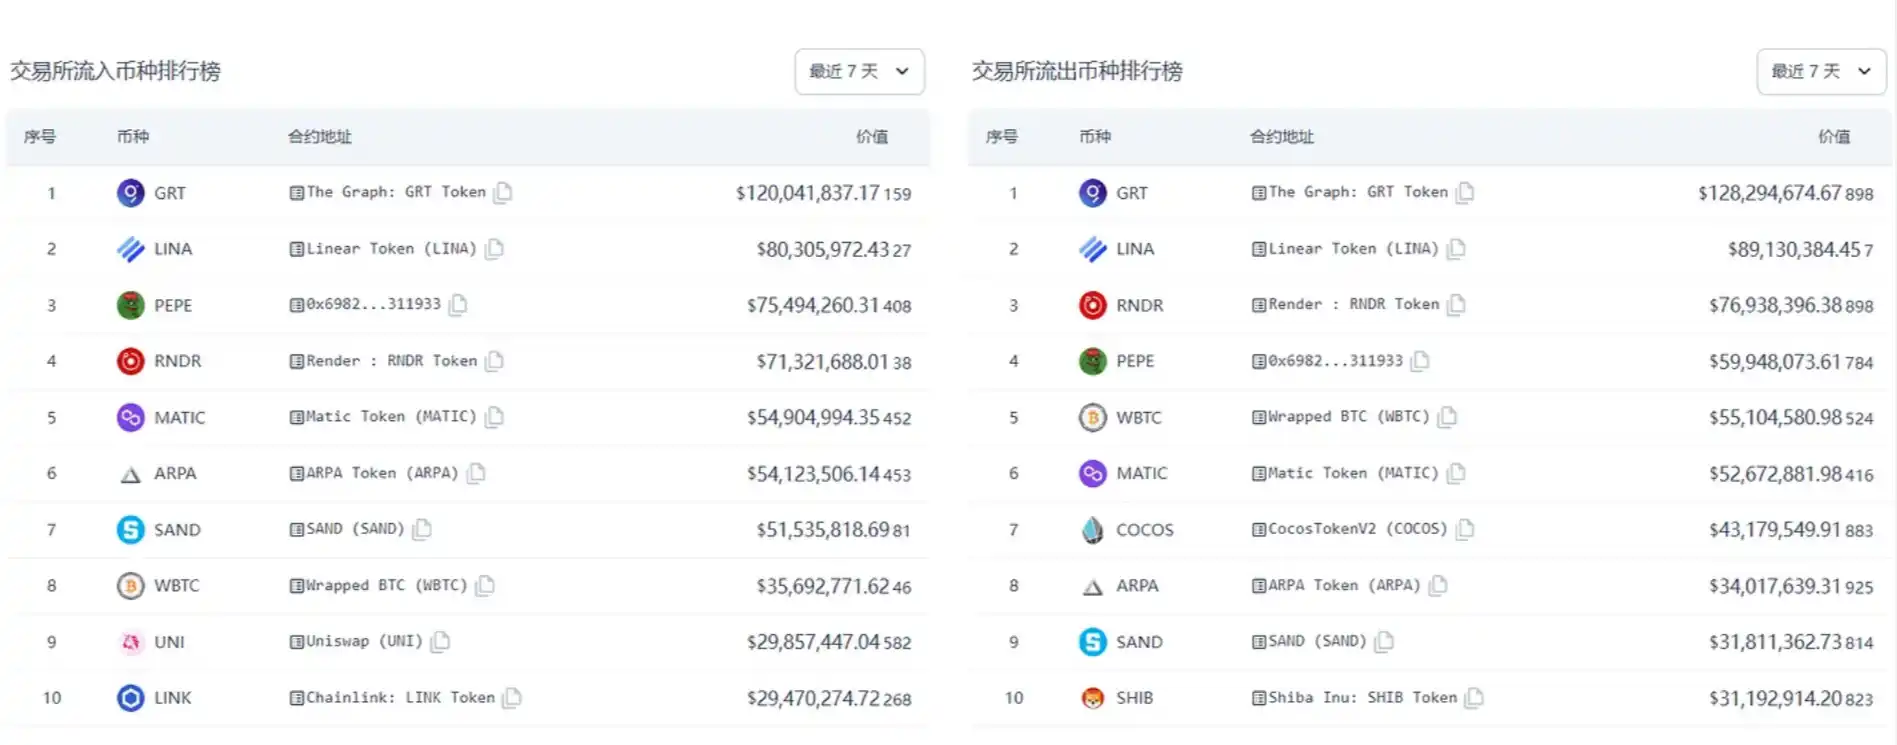1897x745 pixels.
Task: Open outflow ranking time range dropdown
Action: (1820, 72)
